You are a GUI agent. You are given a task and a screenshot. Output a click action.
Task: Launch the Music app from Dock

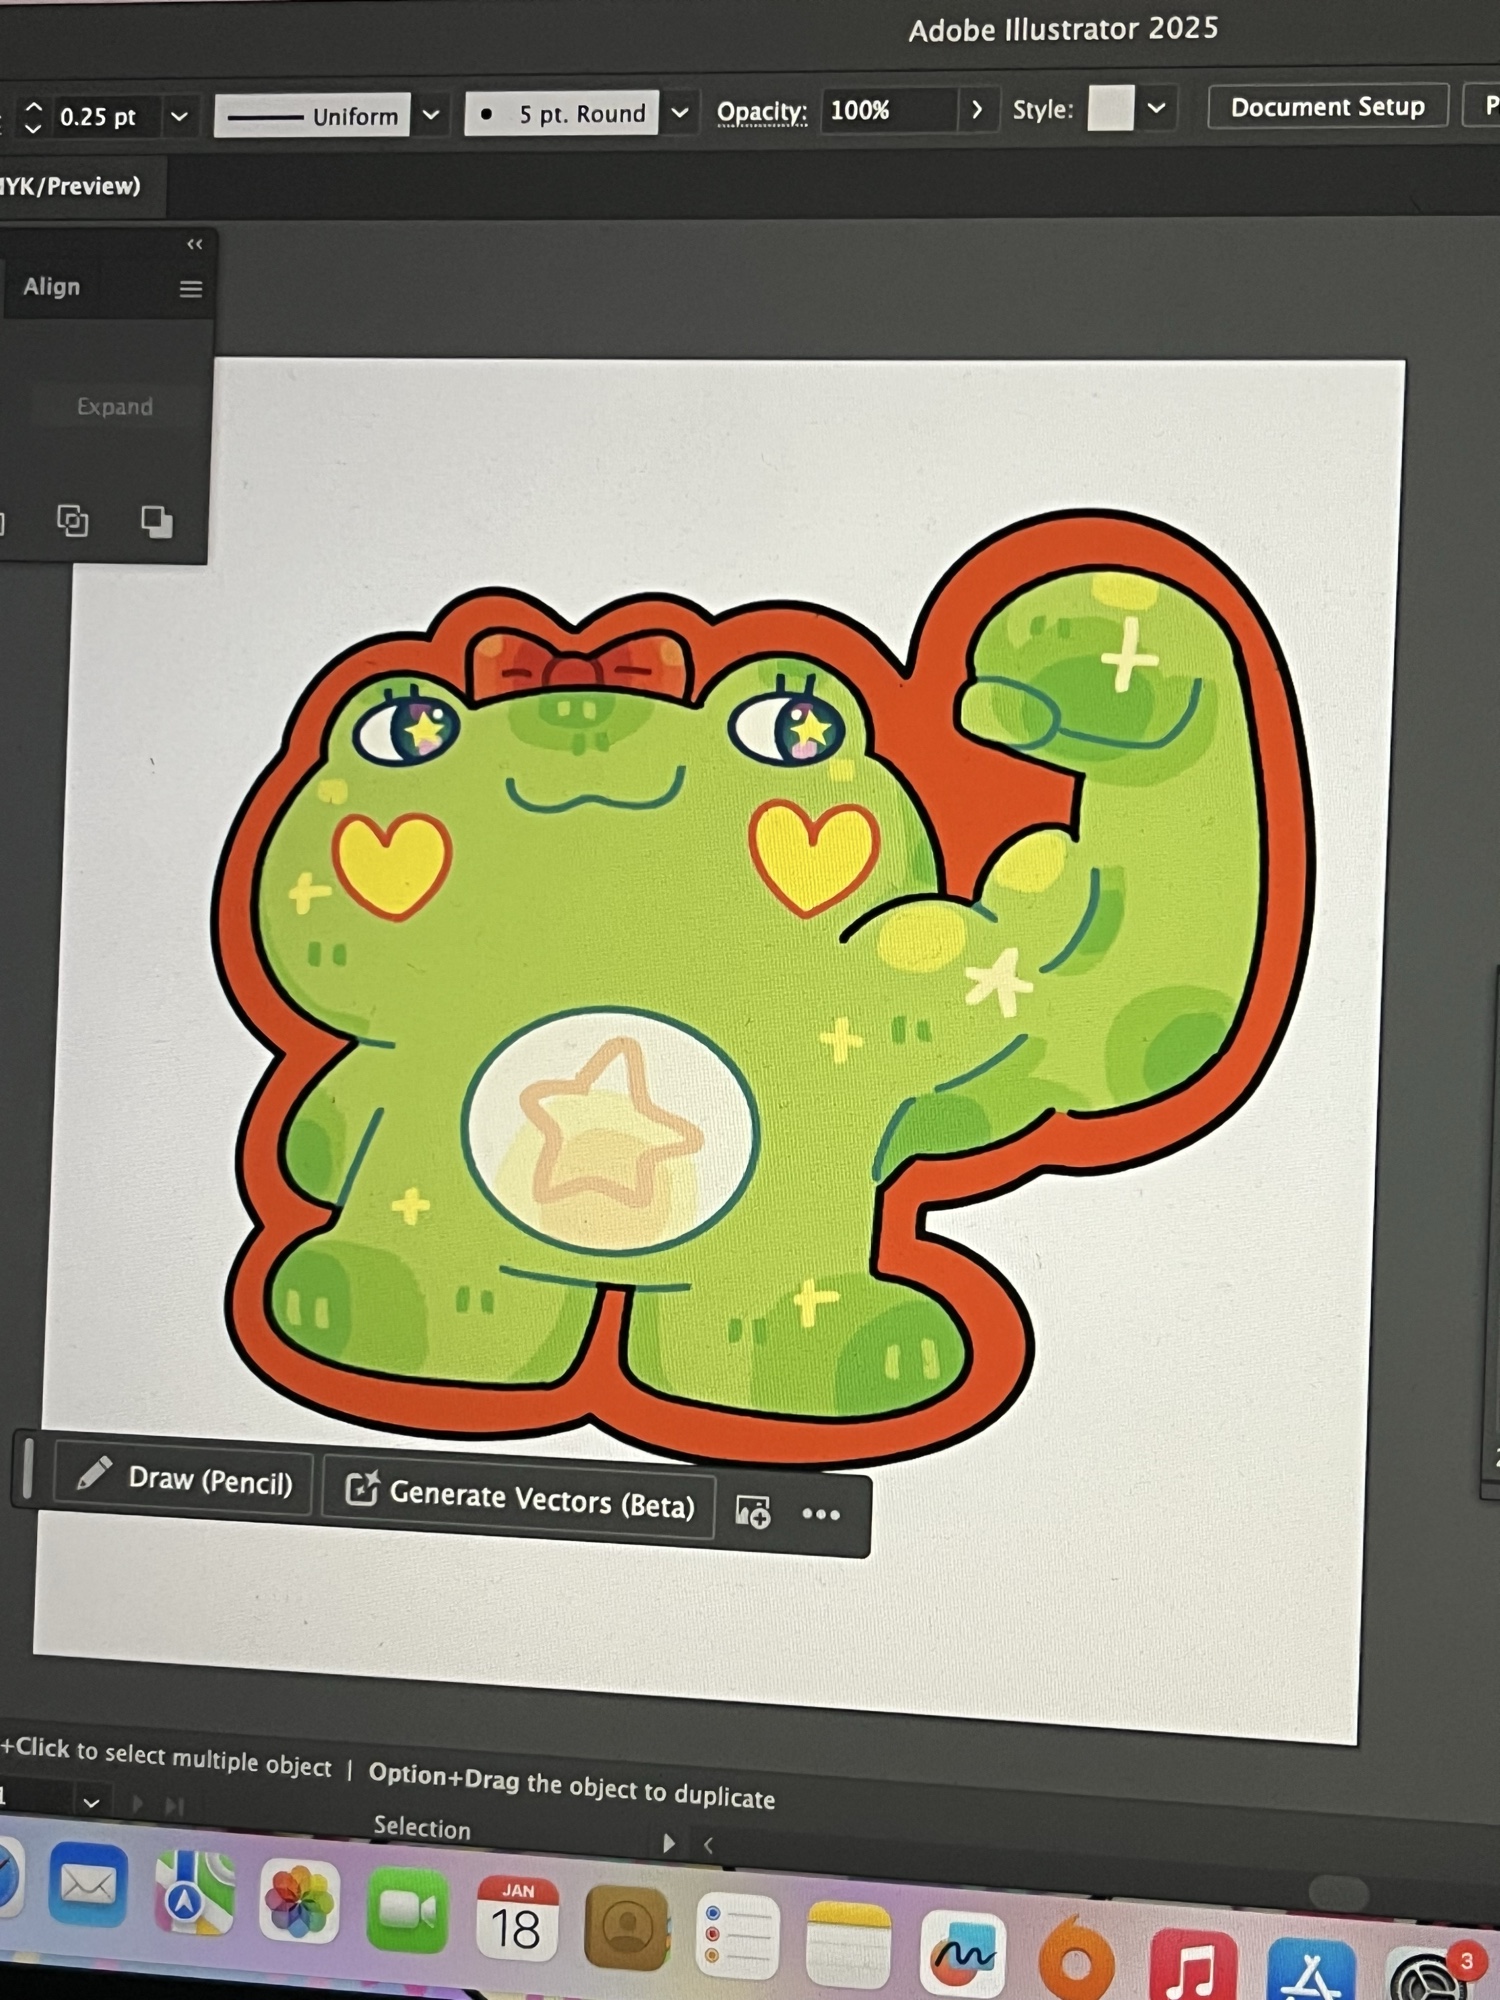click(x=1192, y=1966)
